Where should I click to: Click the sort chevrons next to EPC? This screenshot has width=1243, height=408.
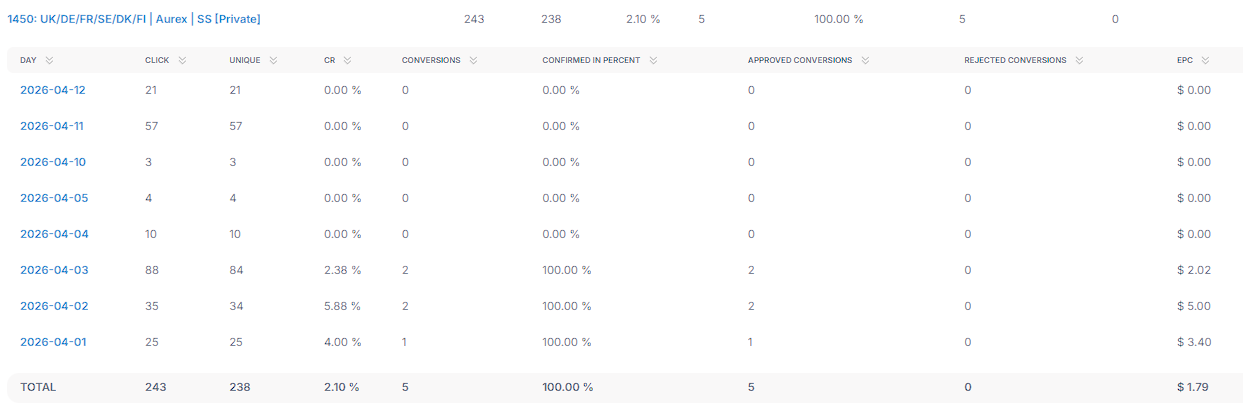[1205, 61]
